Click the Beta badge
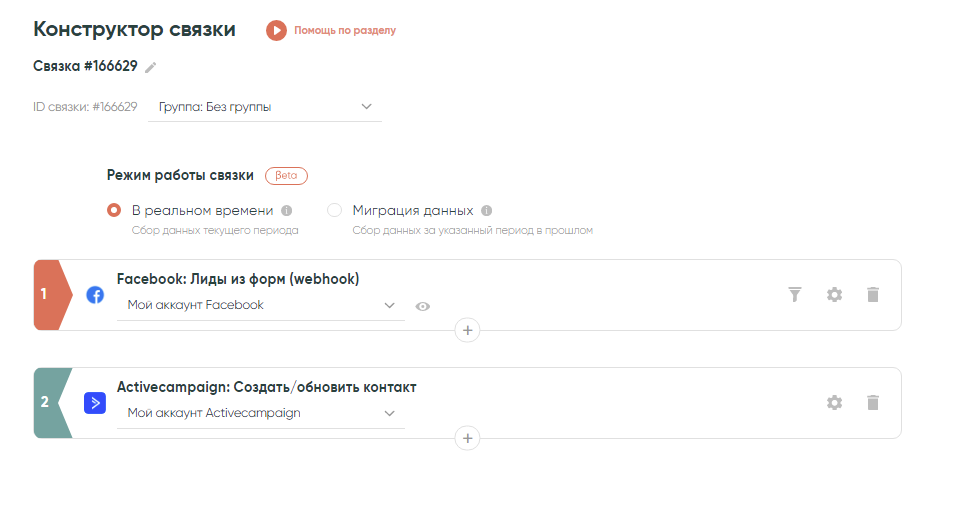Screen dimensions: 955x530 [286, 175]
